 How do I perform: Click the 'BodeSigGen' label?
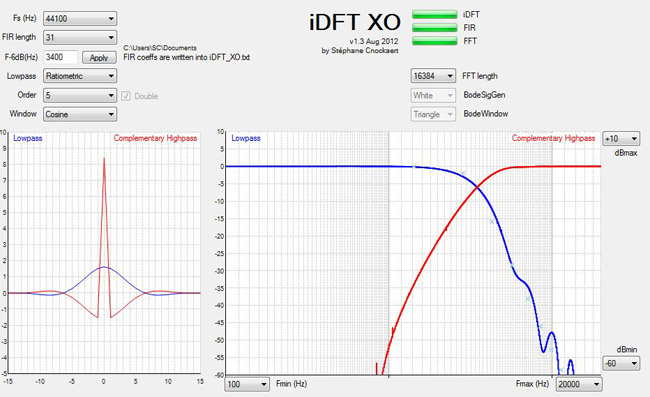(484, 95)
